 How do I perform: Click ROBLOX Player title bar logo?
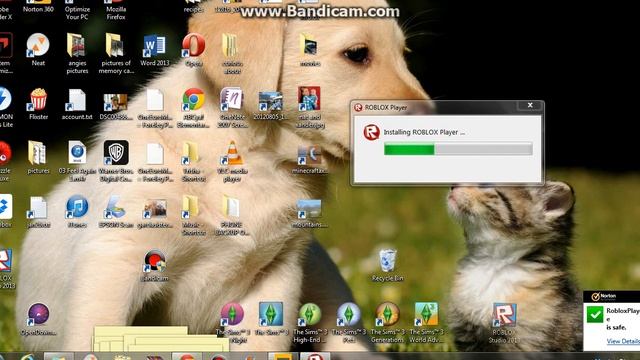pos(358,107)
